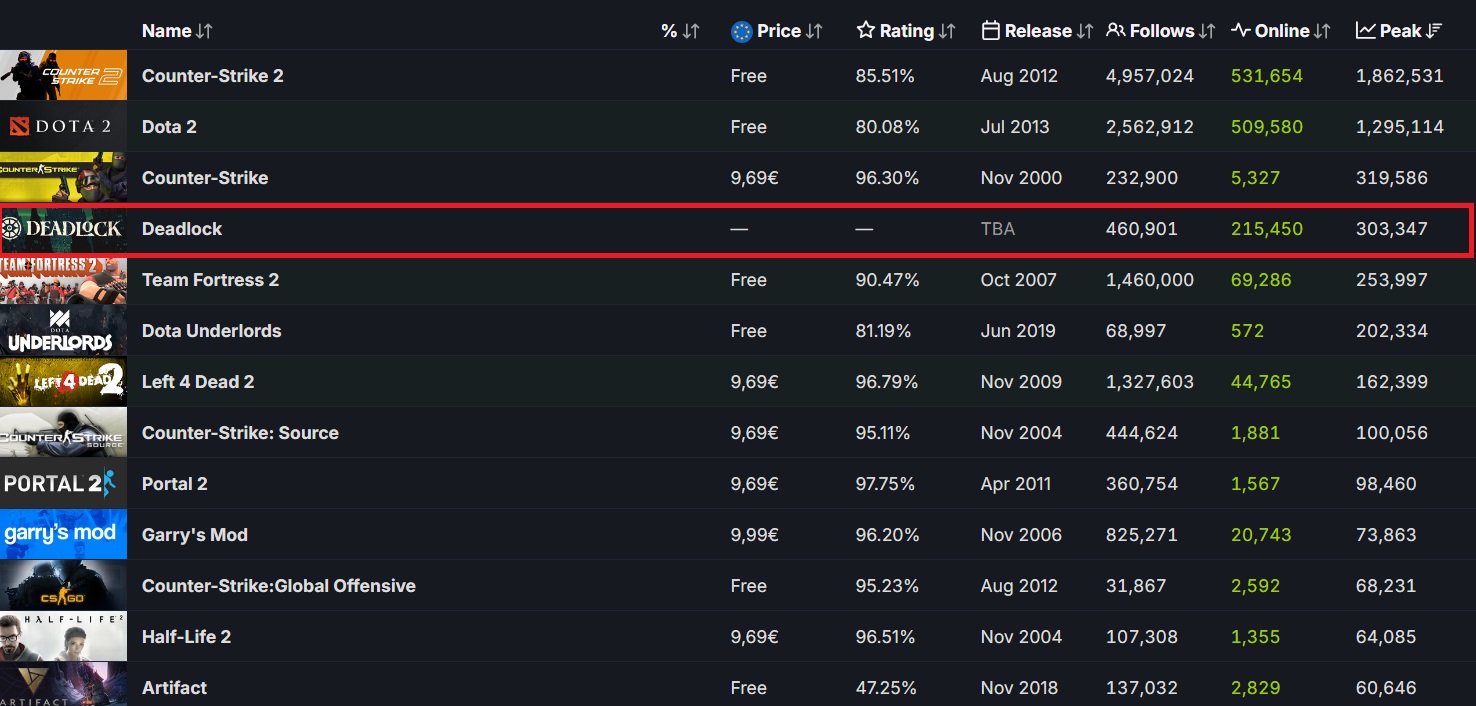Open the Artifact thumbnail image
The height and width of the screenshot is (706, 1476).
tap(63, 685)
